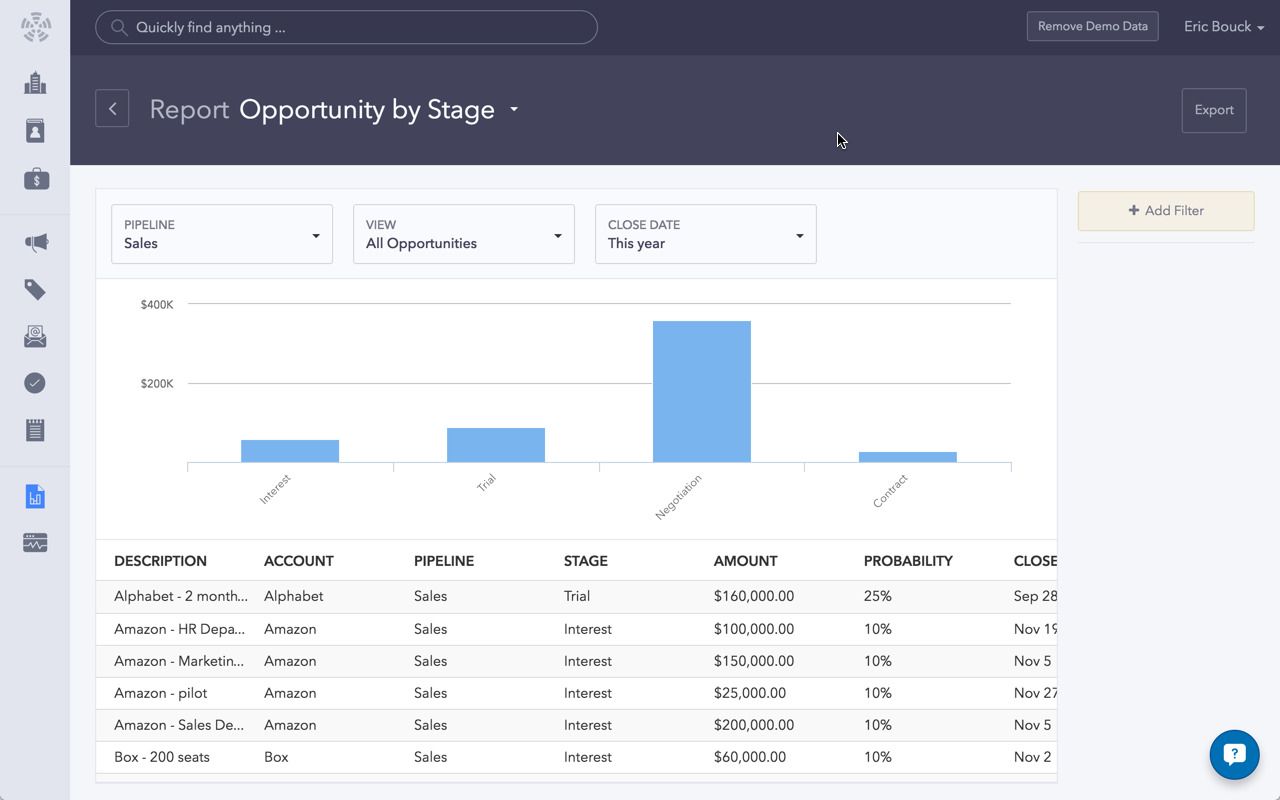Screen dimensions: 1280x800
Task: Open the Pipeline dropdown showing Sales
Action: tap(221, 234)
